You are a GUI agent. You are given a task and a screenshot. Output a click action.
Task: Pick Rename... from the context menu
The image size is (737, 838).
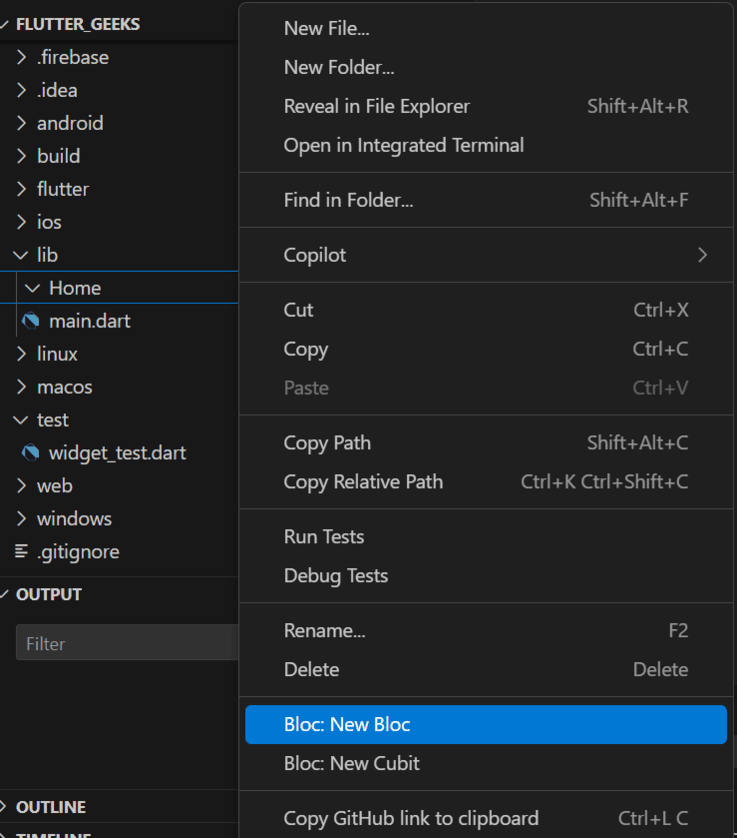[x=324, y=631]
